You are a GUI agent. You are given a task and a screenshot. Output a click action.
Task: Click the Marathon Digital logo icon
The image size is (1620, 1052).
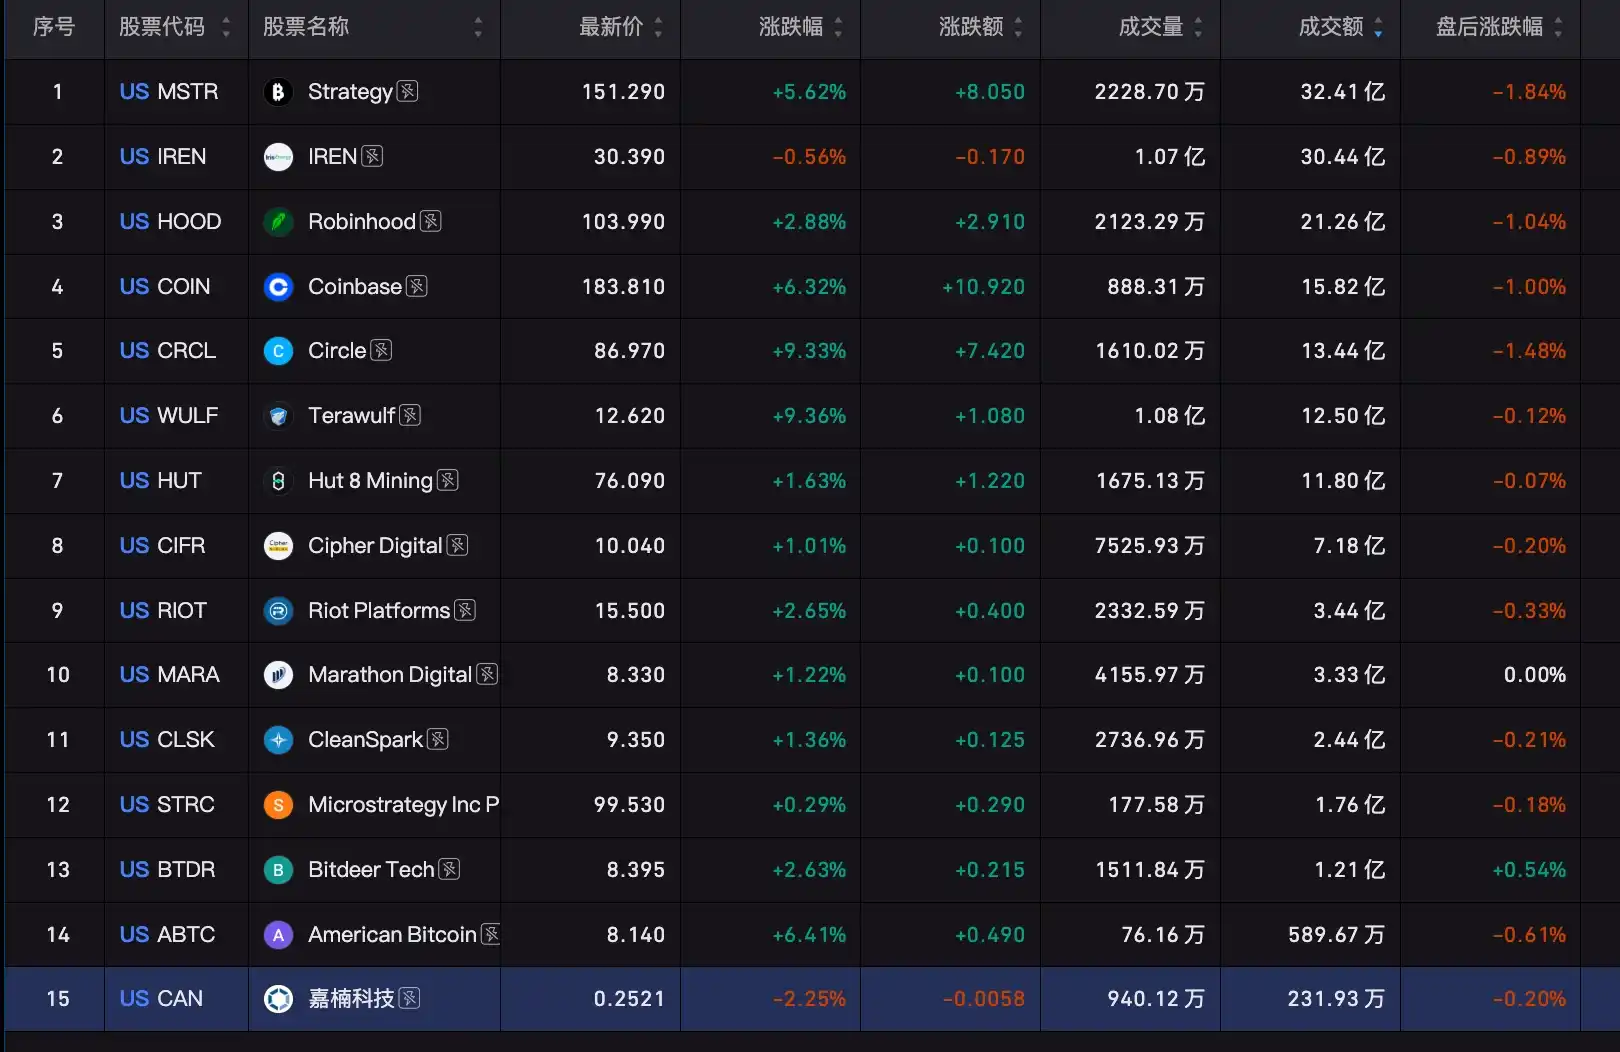278,675
